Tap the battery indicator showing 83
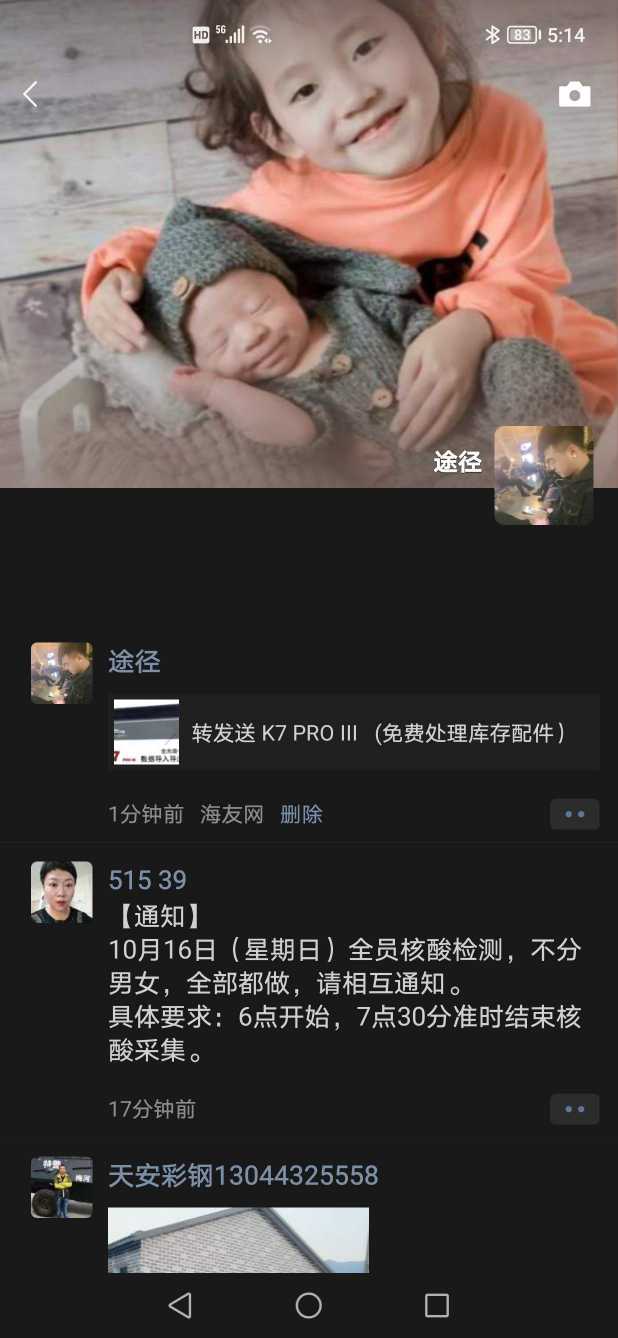 coord(523,35)
